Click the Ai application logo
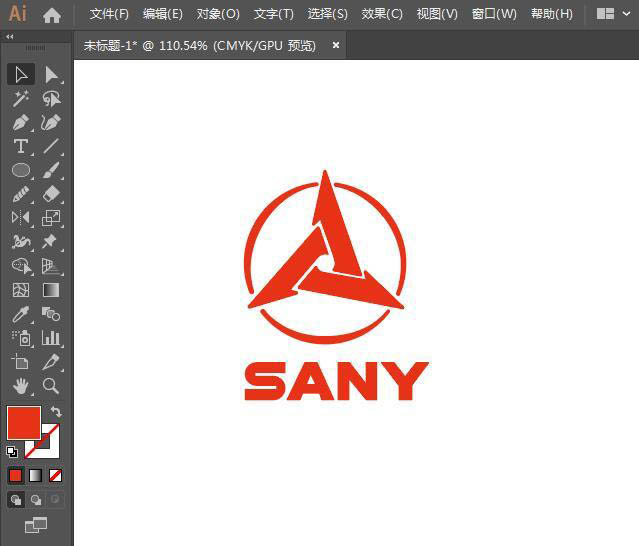639x546 pixels. point(18,13)
